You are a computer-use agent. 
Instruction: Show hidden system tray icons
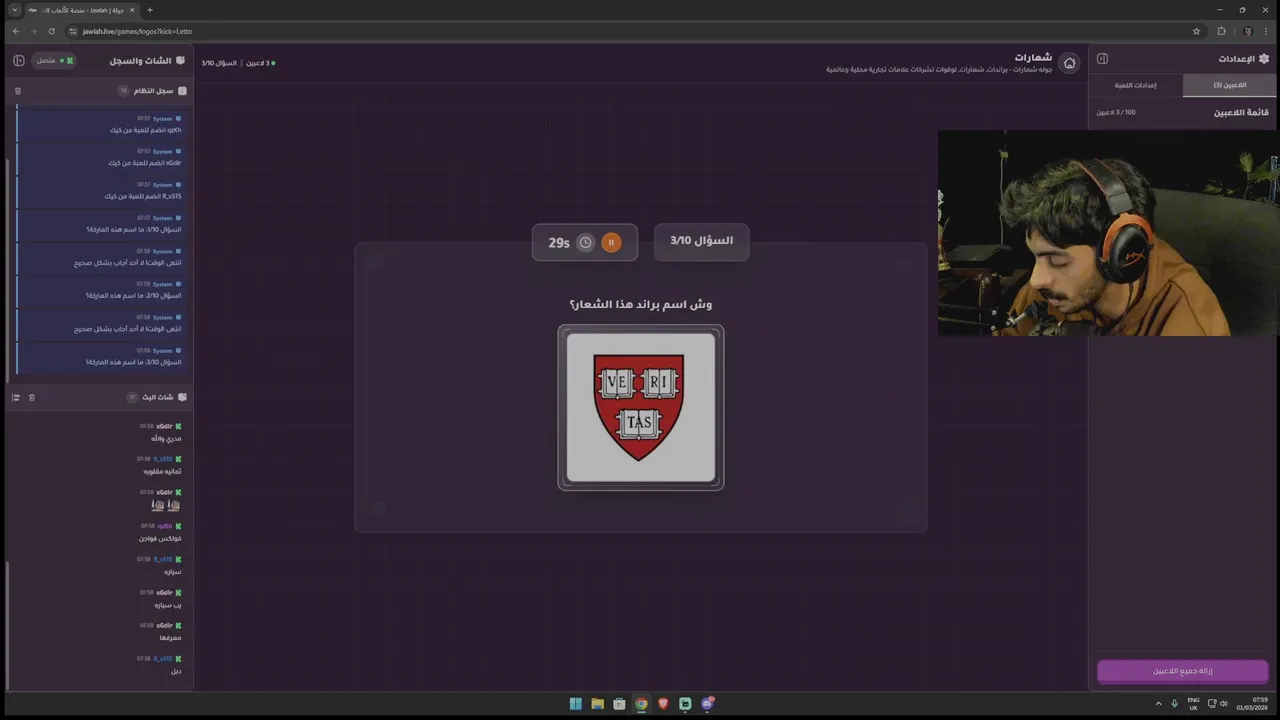tap(1158, 703)
